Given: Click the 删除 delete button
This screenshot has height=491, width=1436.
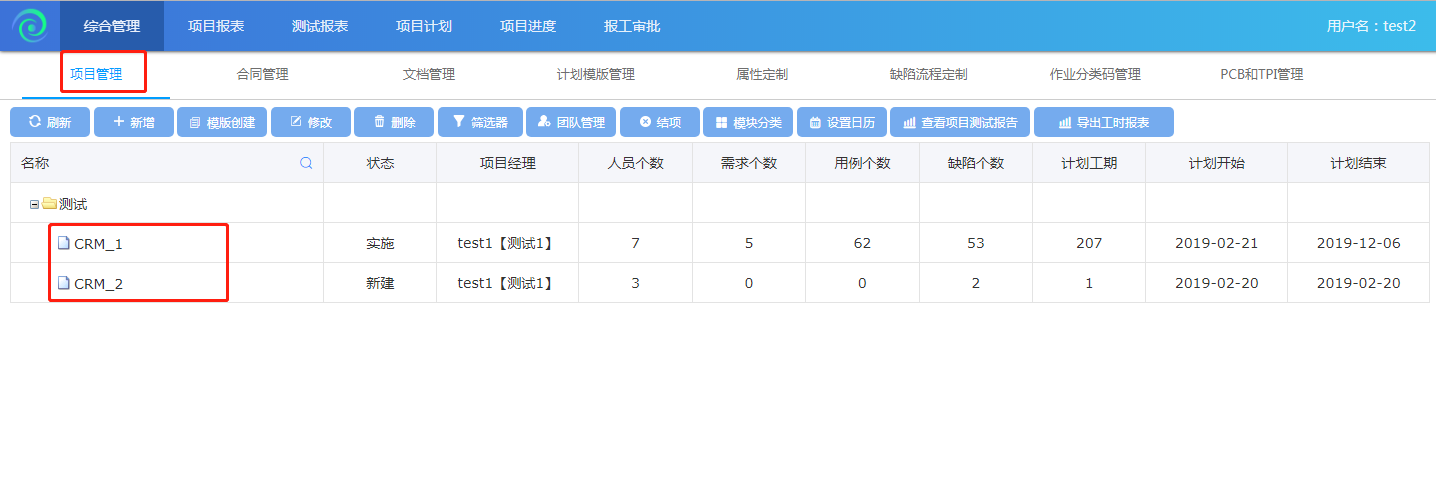Looking at the screenshot, I should (394, 122).
